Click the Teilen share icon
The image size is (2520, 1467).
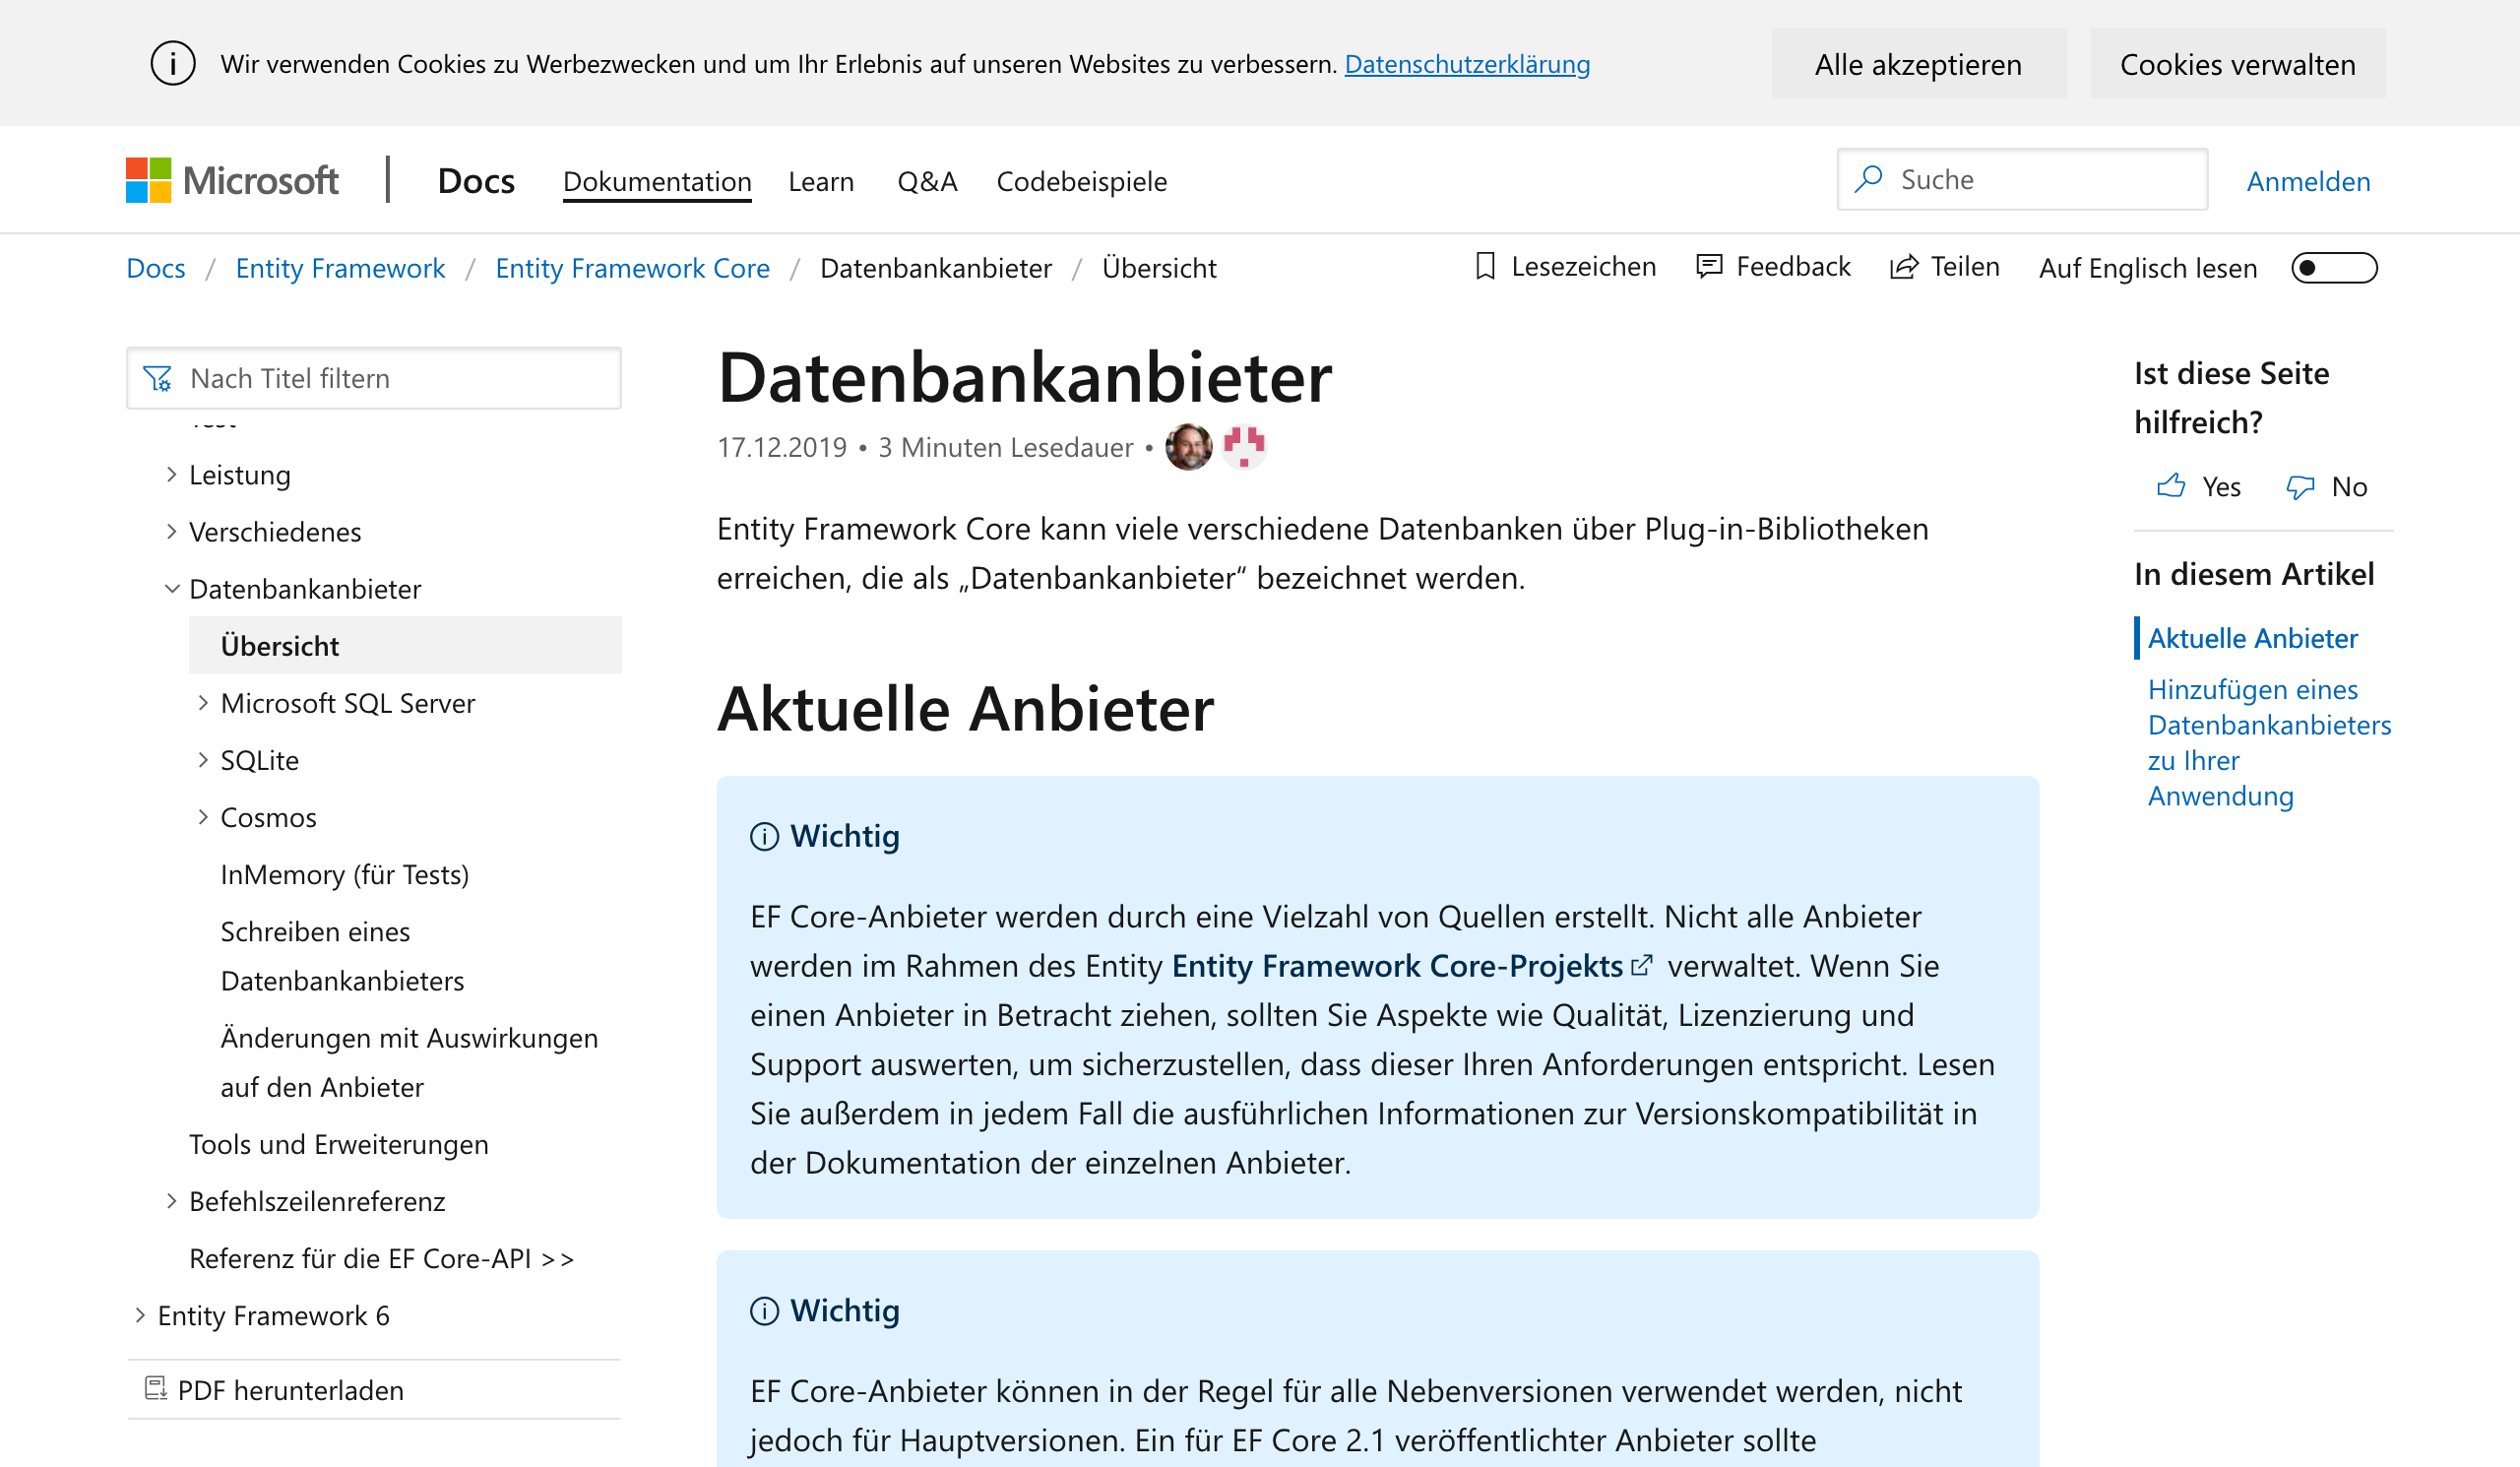point(1904,267)
